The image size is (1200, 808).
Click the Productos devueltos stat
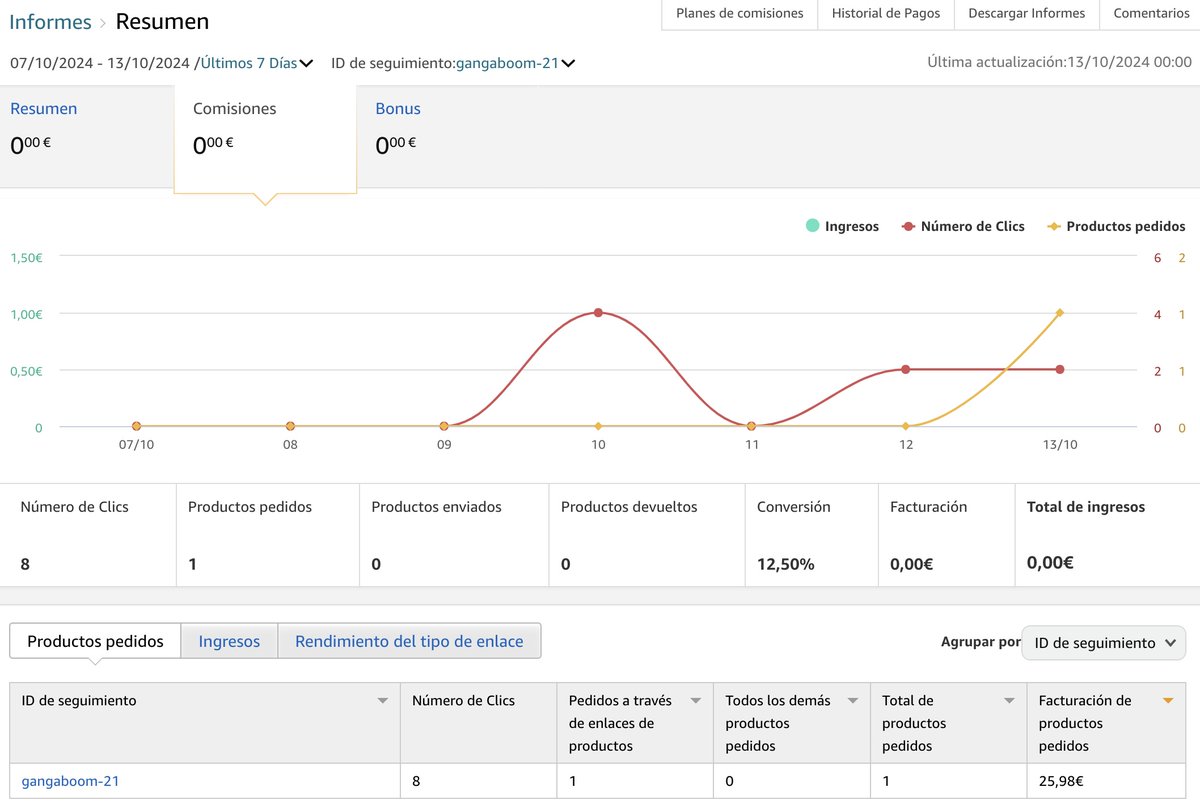click(x=647, y=535)
